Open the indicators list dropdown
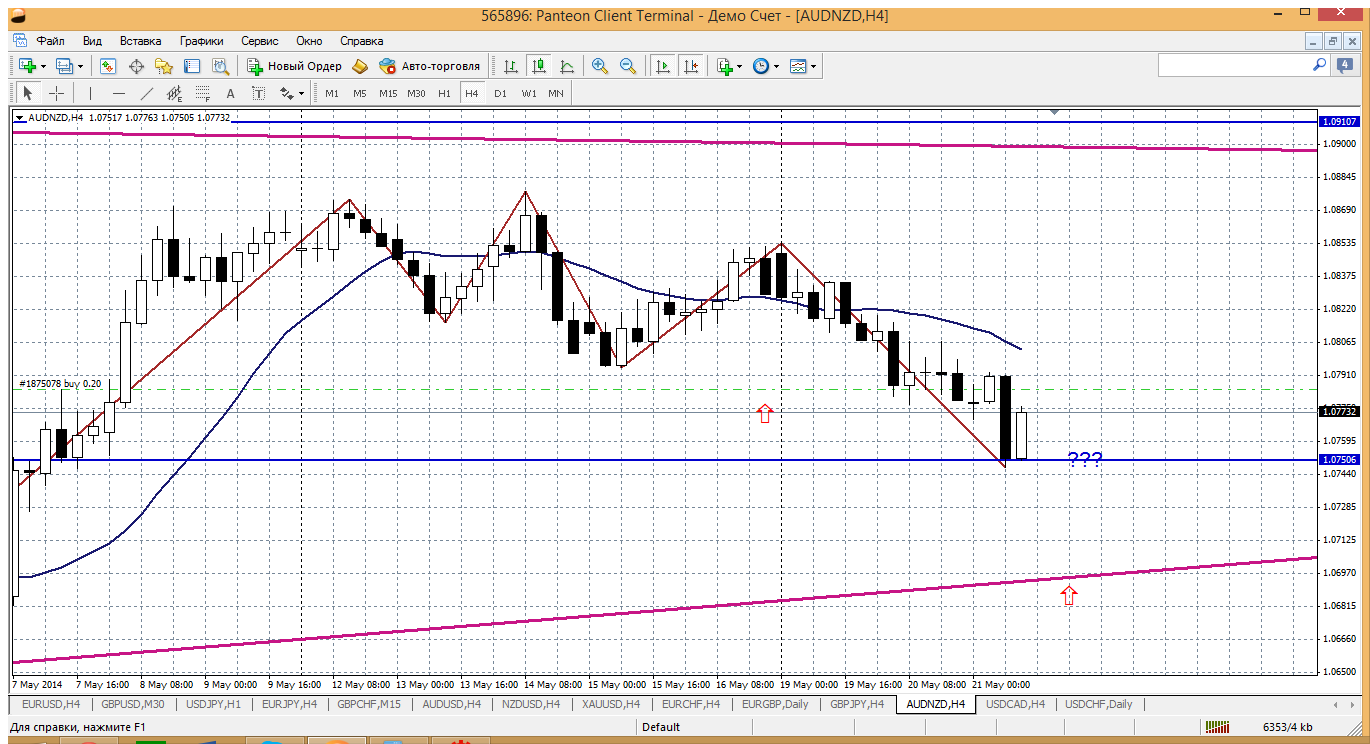The height and width of the screenshot is (744, 1370). 739,66
